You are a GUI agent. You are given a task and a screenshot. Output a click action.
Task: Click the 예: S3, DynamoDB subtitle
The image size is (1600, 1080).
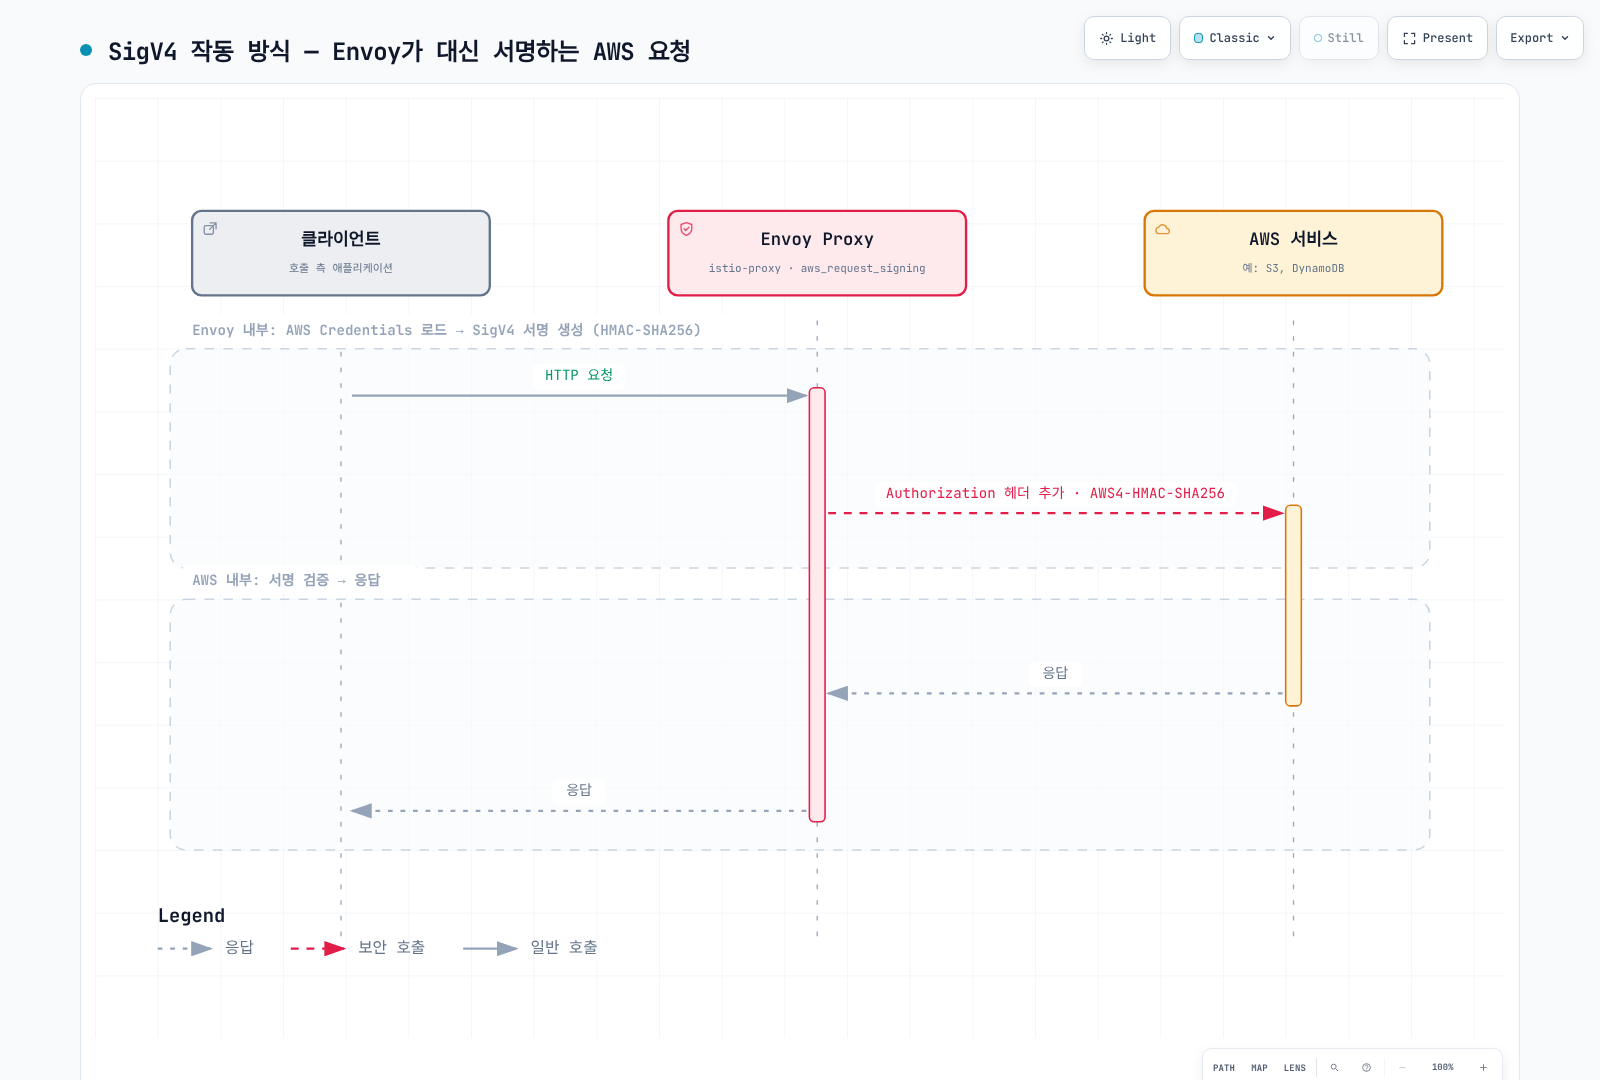[x=1293, y=268]
